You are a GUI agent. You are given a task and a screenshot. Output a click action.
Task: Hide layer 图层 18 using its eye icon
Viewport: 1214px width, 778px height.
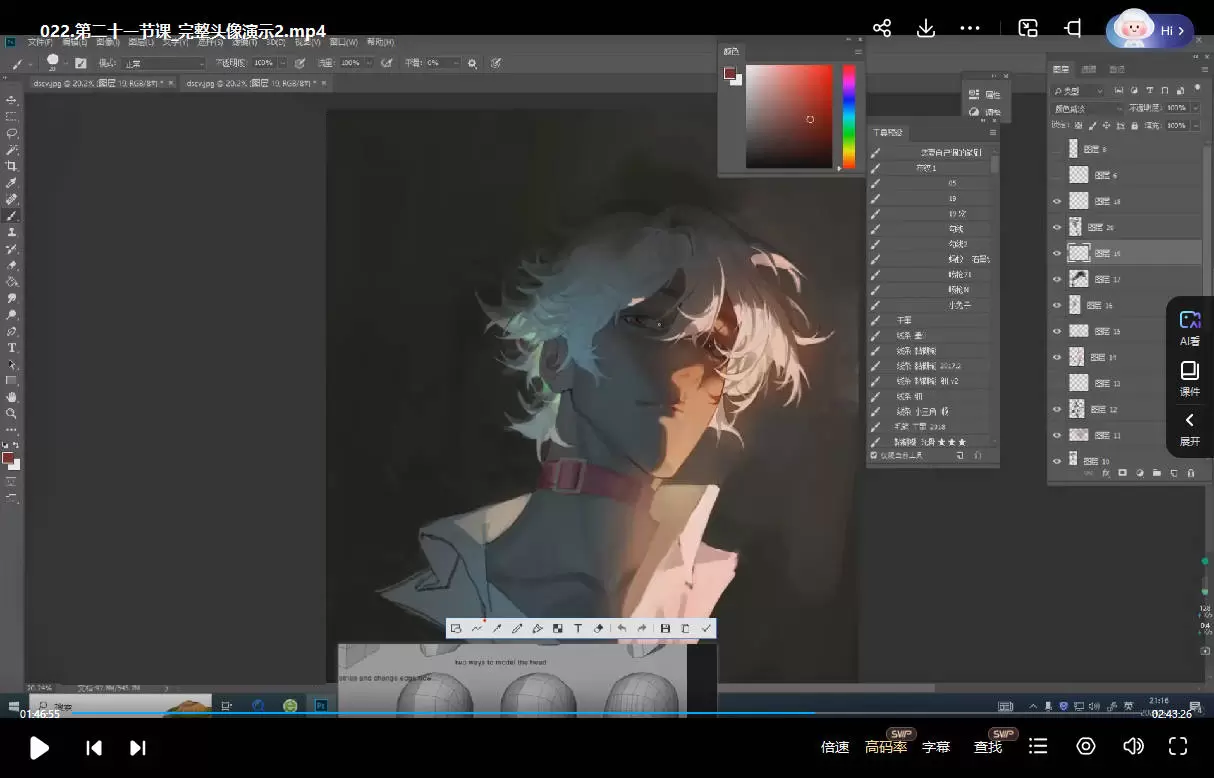click(x=1057, y=201)
